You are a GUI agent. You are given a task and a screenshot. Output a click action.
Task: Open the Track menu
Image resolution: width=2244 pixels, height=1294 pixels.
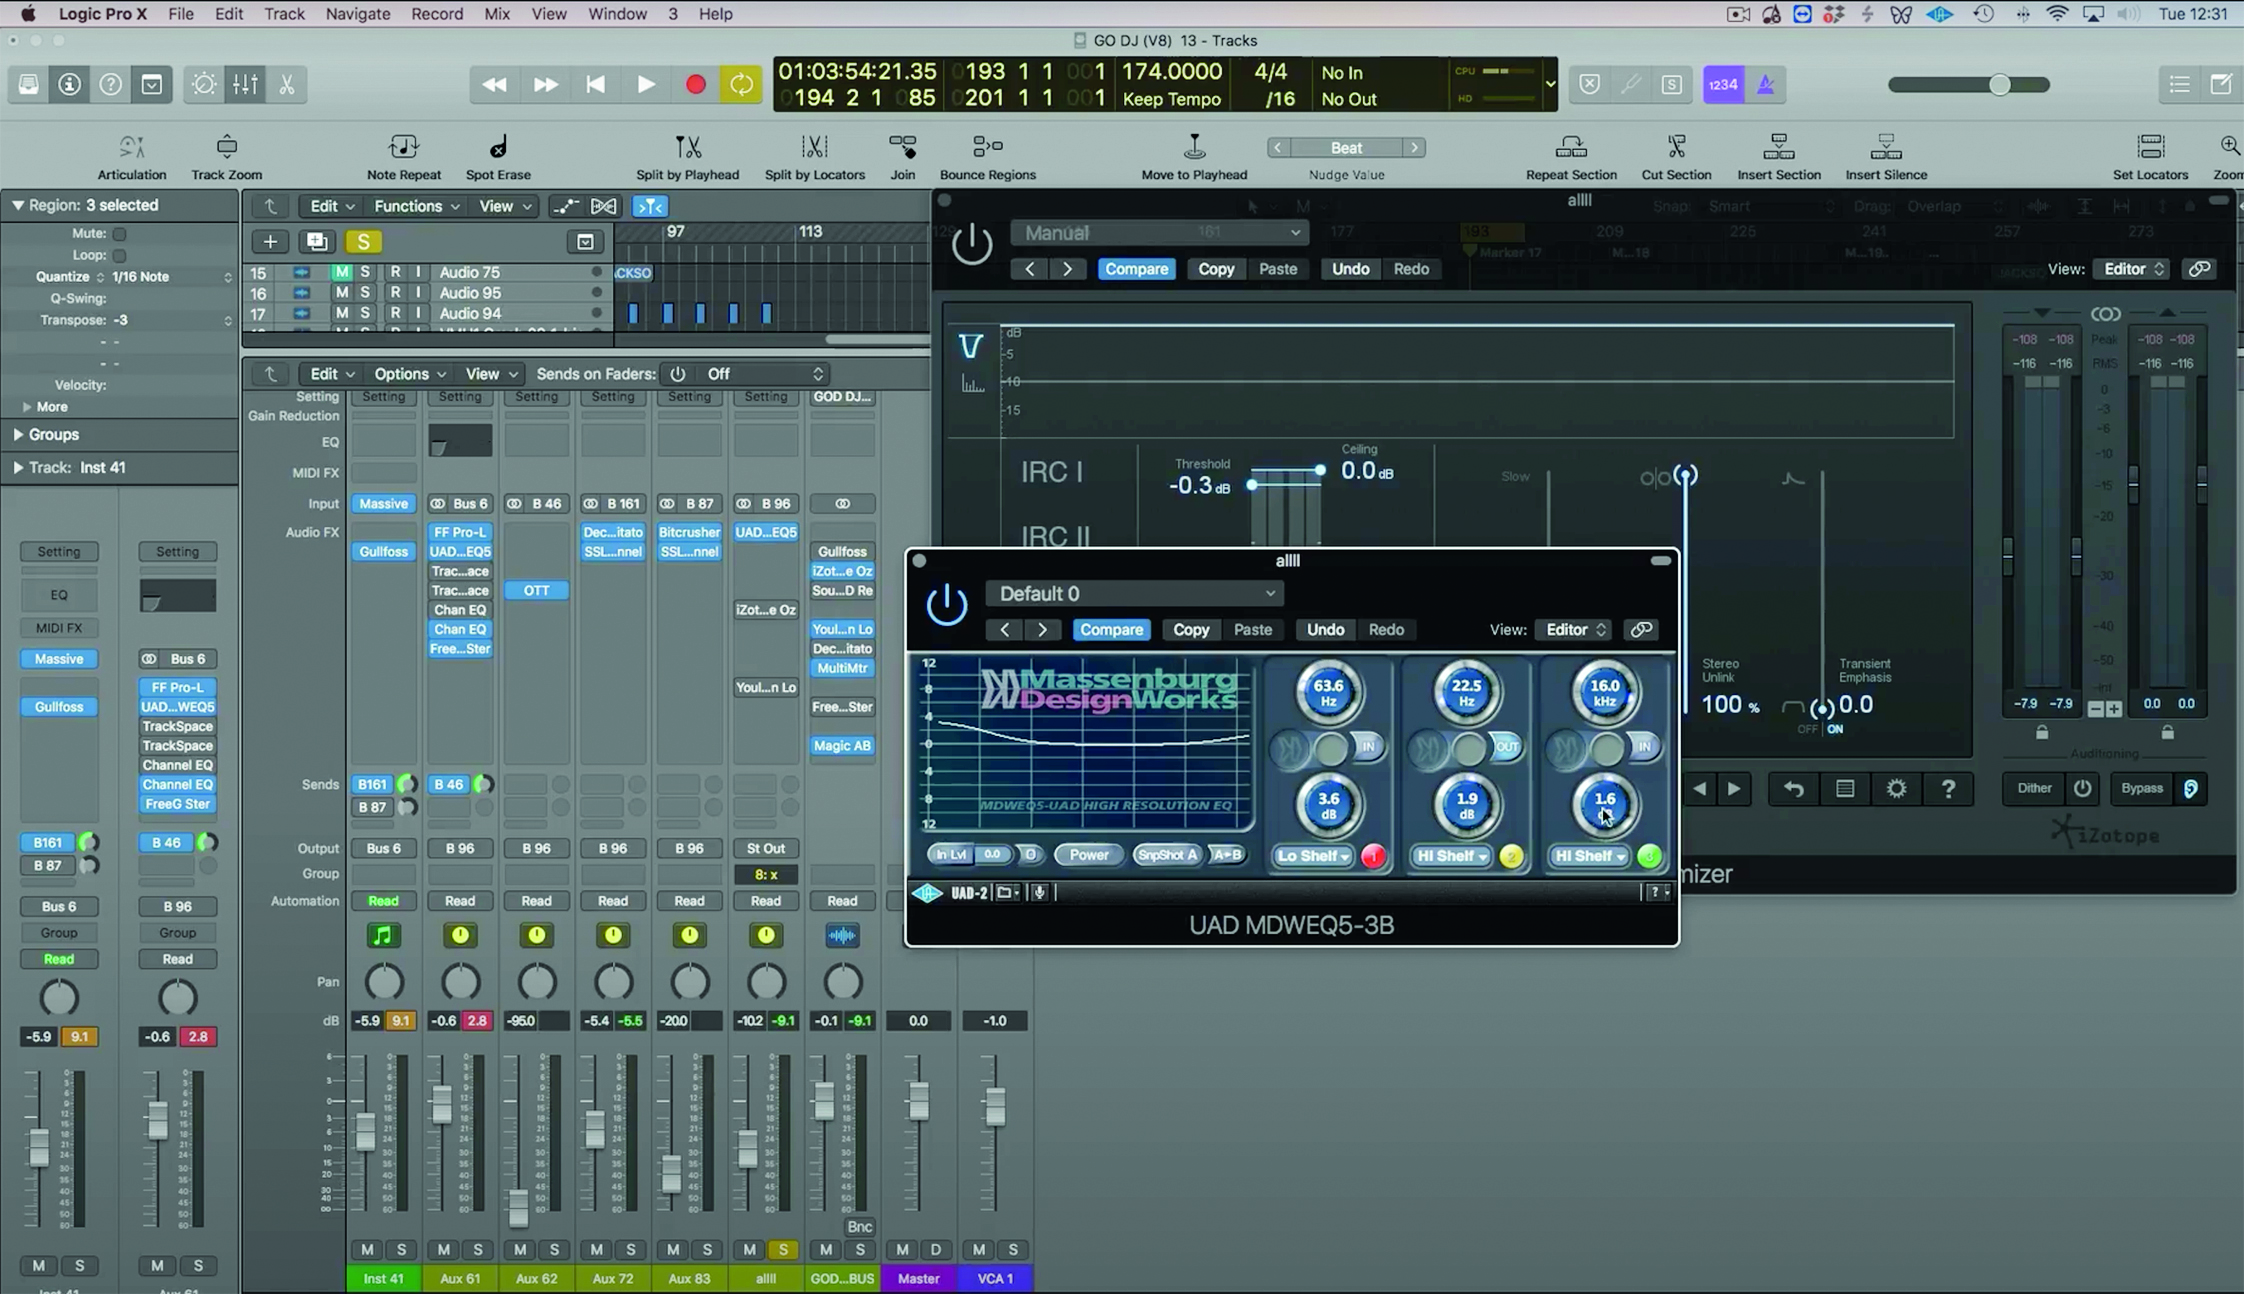tap(284, 14)
